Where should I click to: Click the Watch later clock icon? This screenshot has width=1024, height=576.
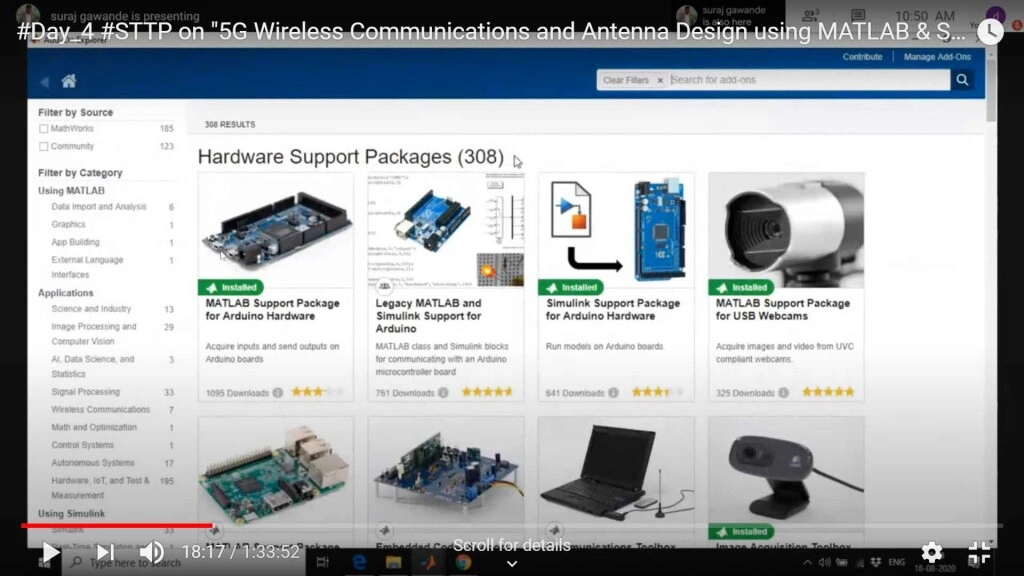pyautogui.click(x=990, y=31)
